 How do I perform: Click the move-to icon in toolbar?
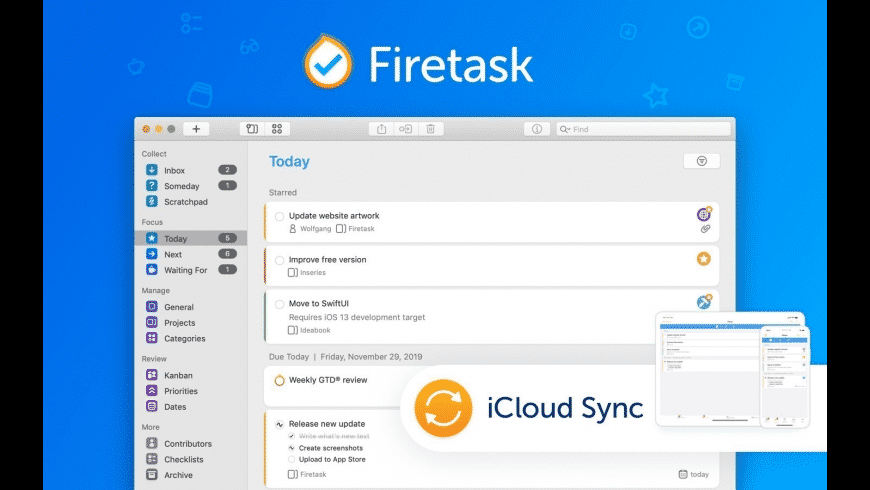pos(406,129)
